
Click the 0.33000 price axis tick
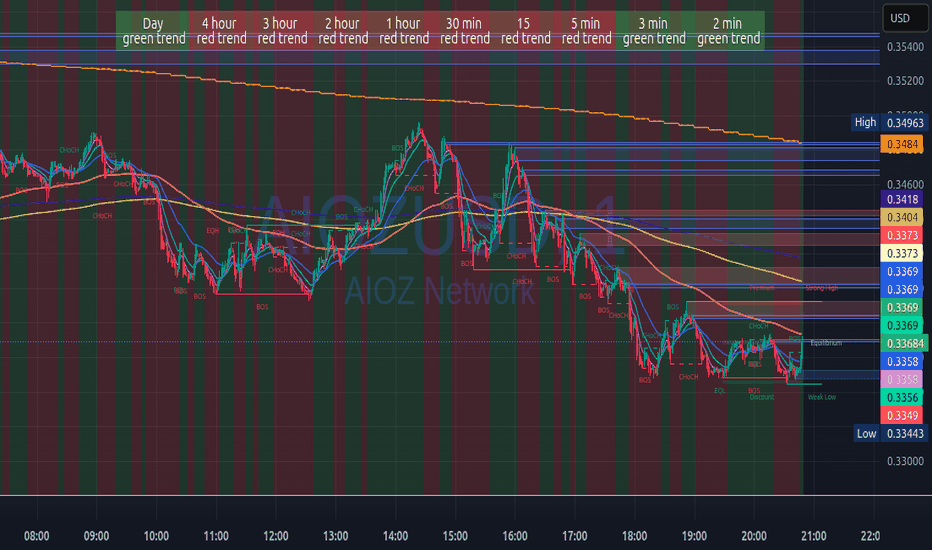[905, 461]
